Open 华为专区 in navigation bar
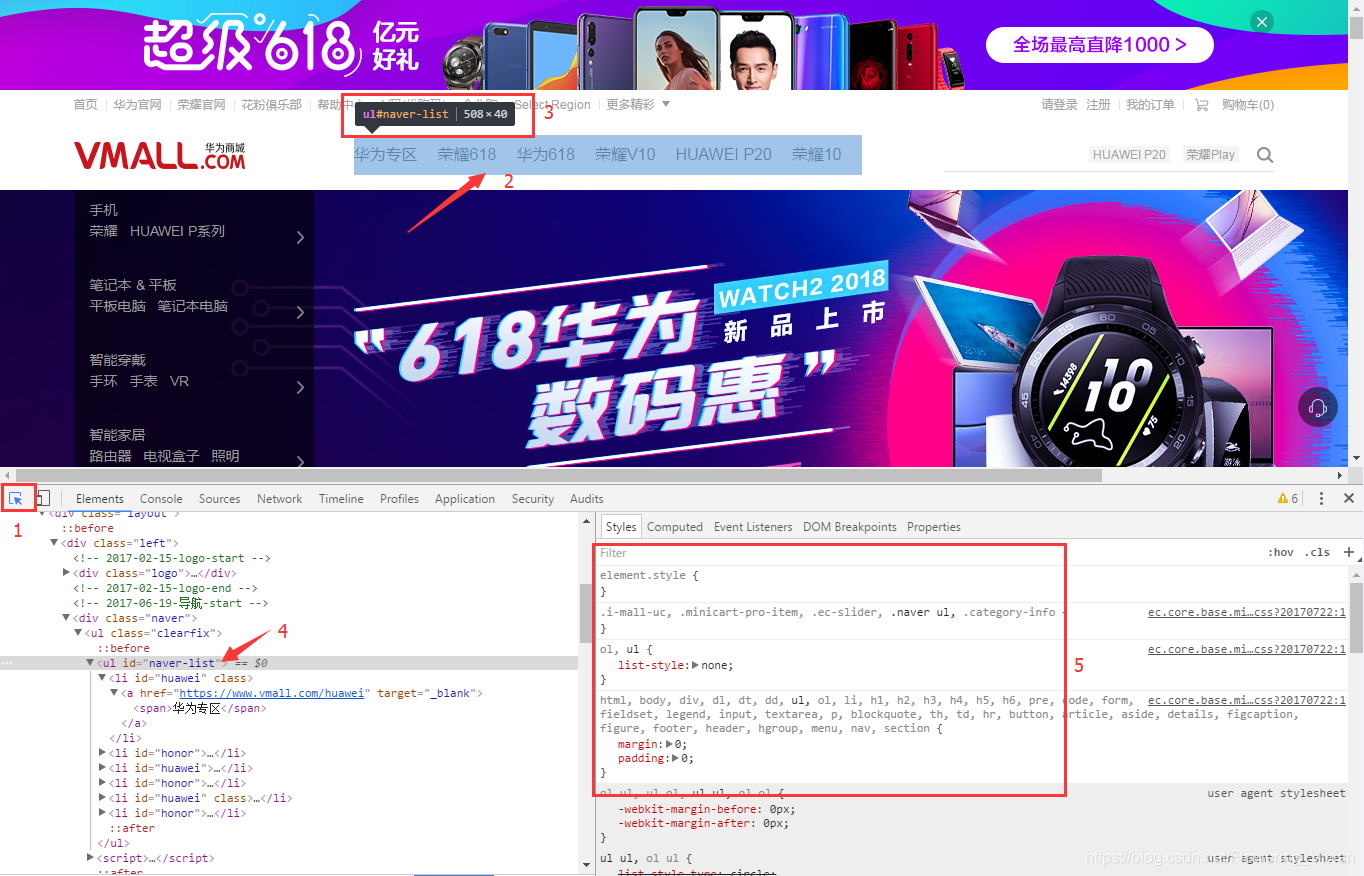 385,154
